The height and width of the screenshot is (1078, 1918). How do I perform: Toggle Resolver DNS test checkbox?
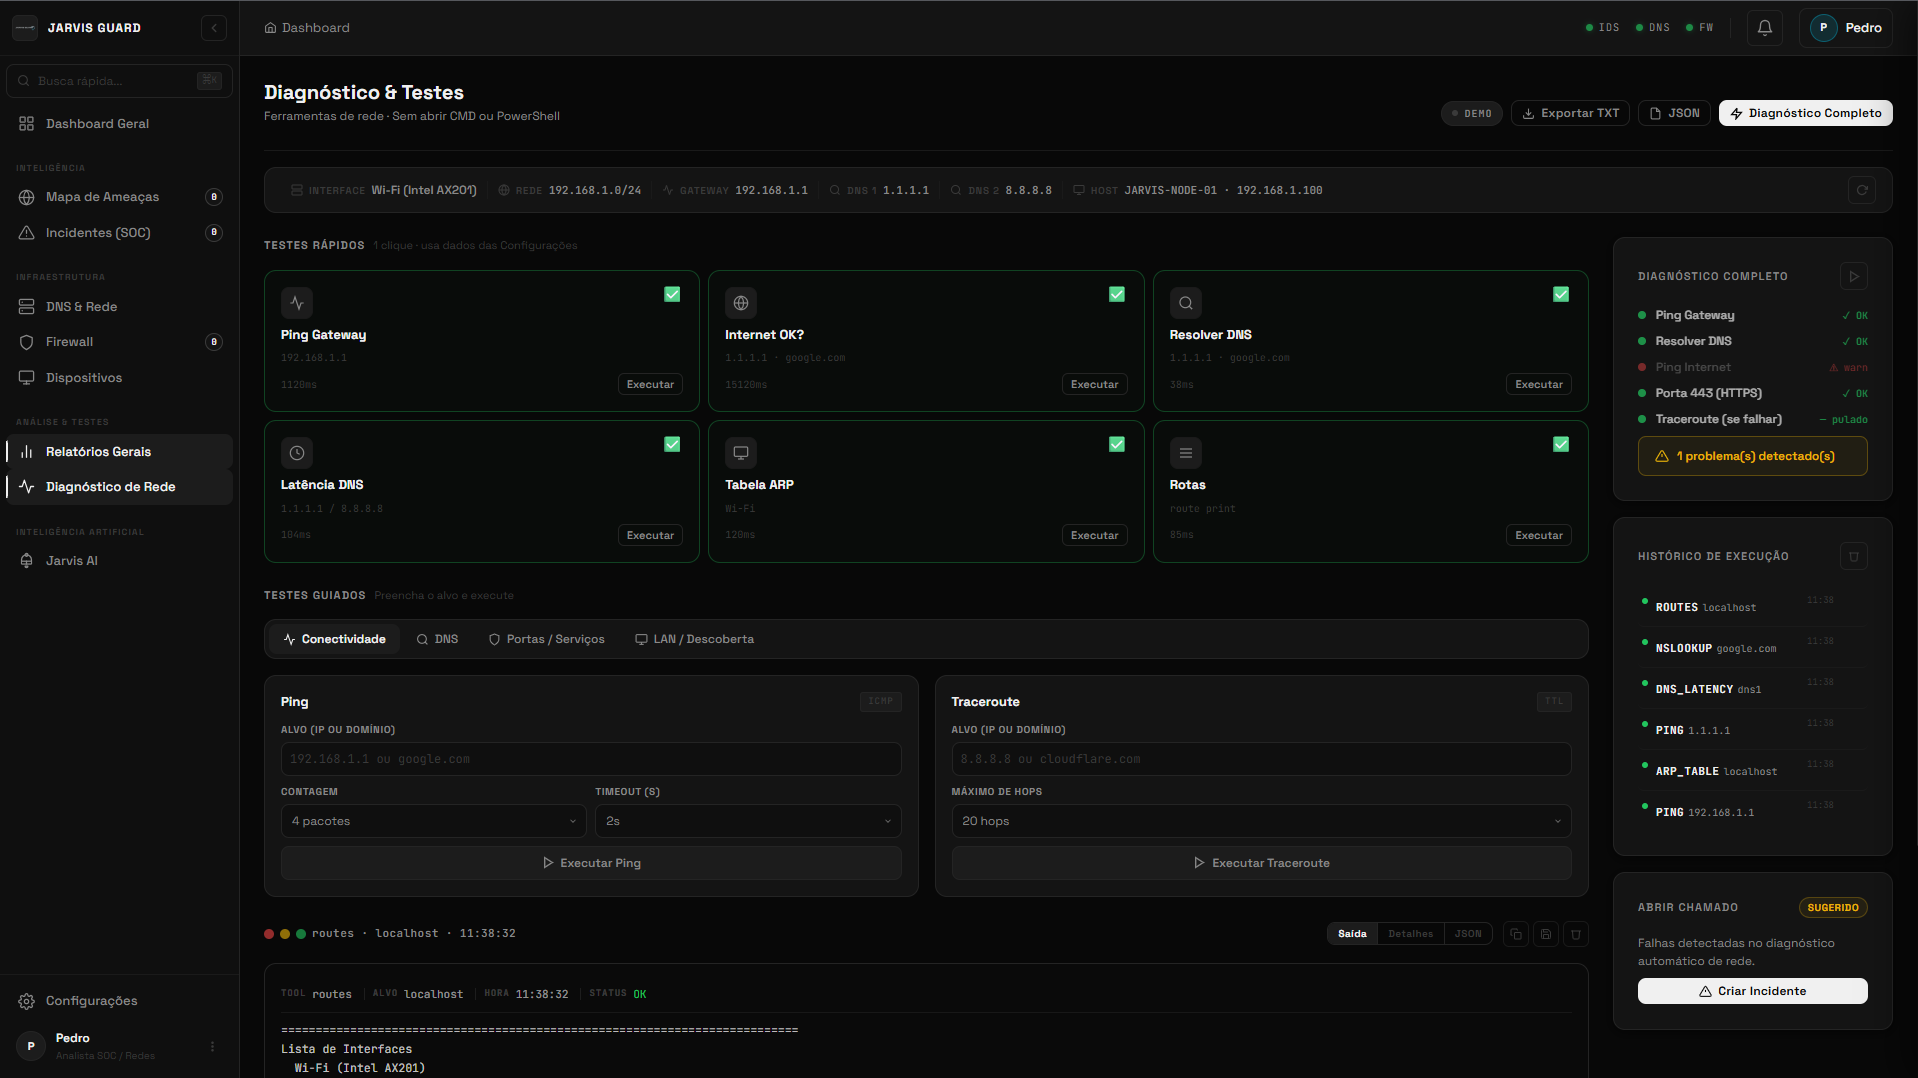click(x=1561, y=294)
